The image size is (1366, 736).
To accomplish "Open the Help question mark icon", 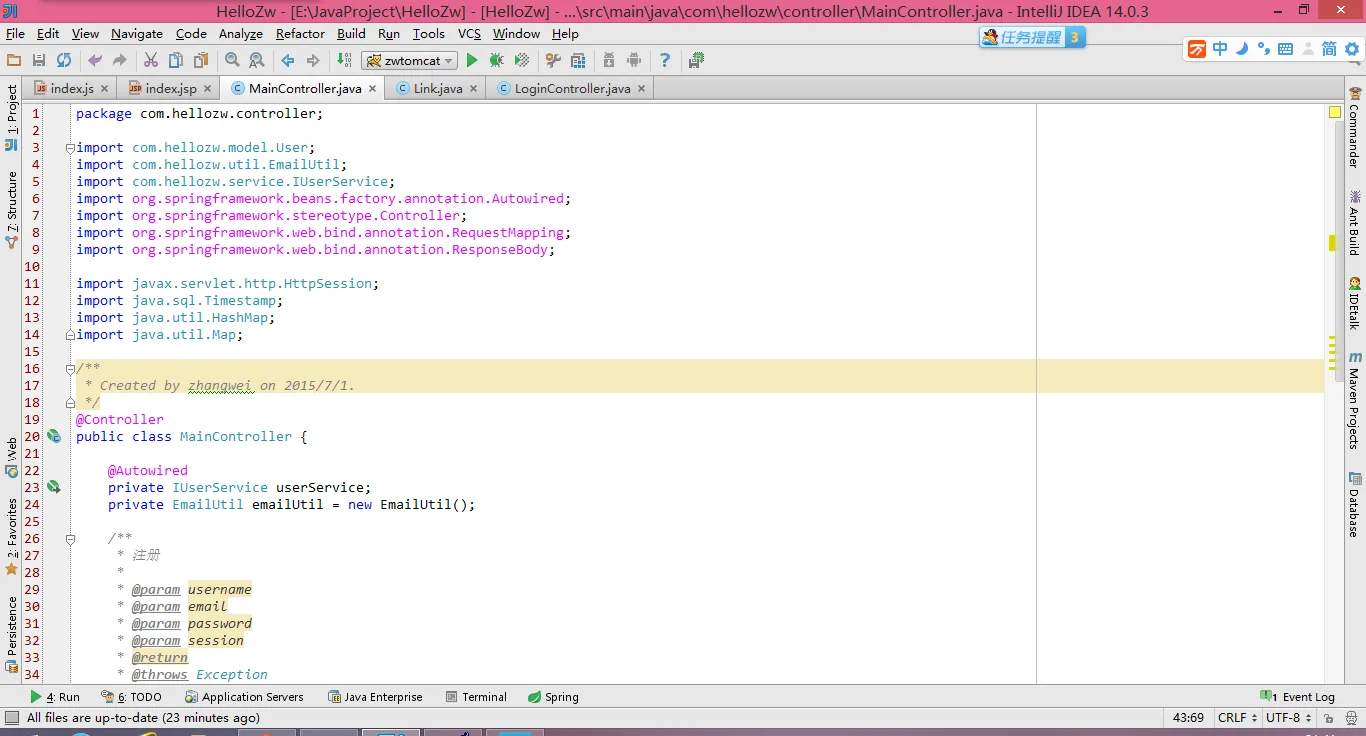I will [665, 61].
